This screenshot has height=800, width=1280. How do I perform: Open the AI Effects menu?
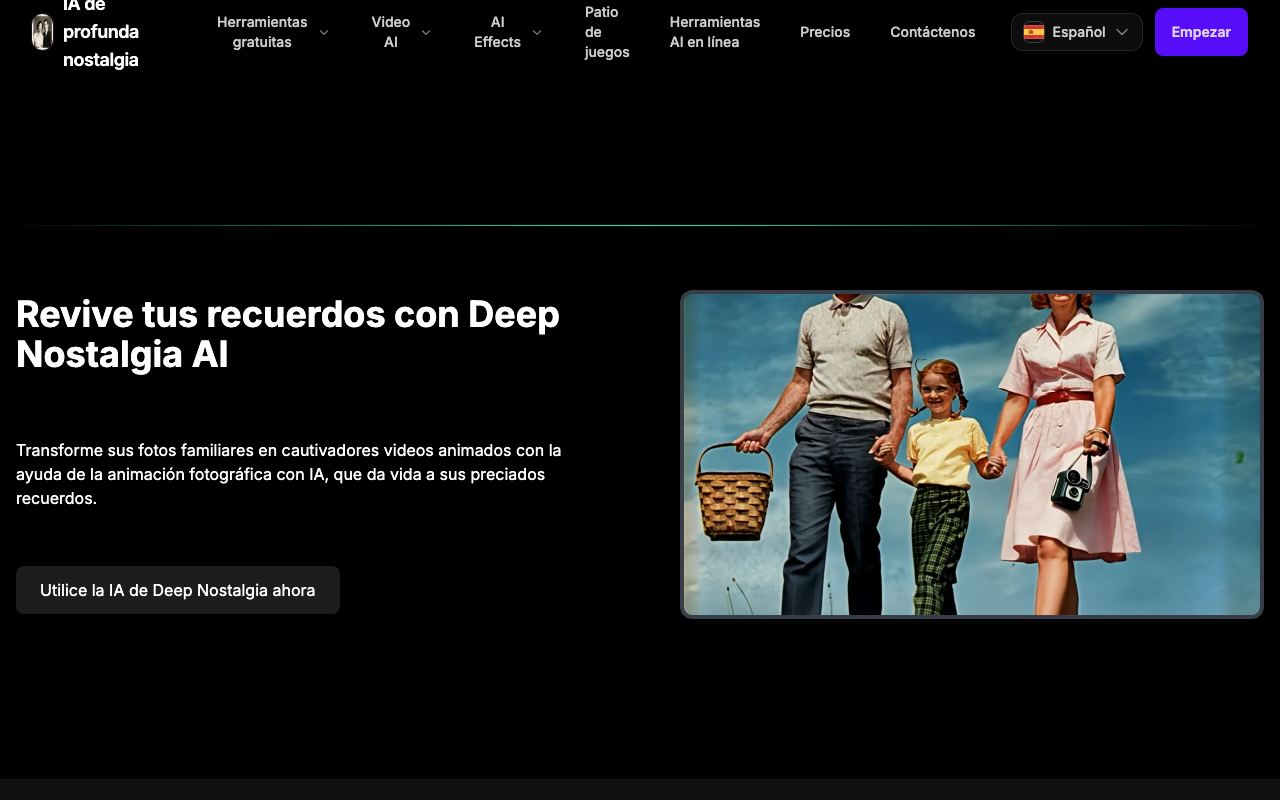click(497, 32)
